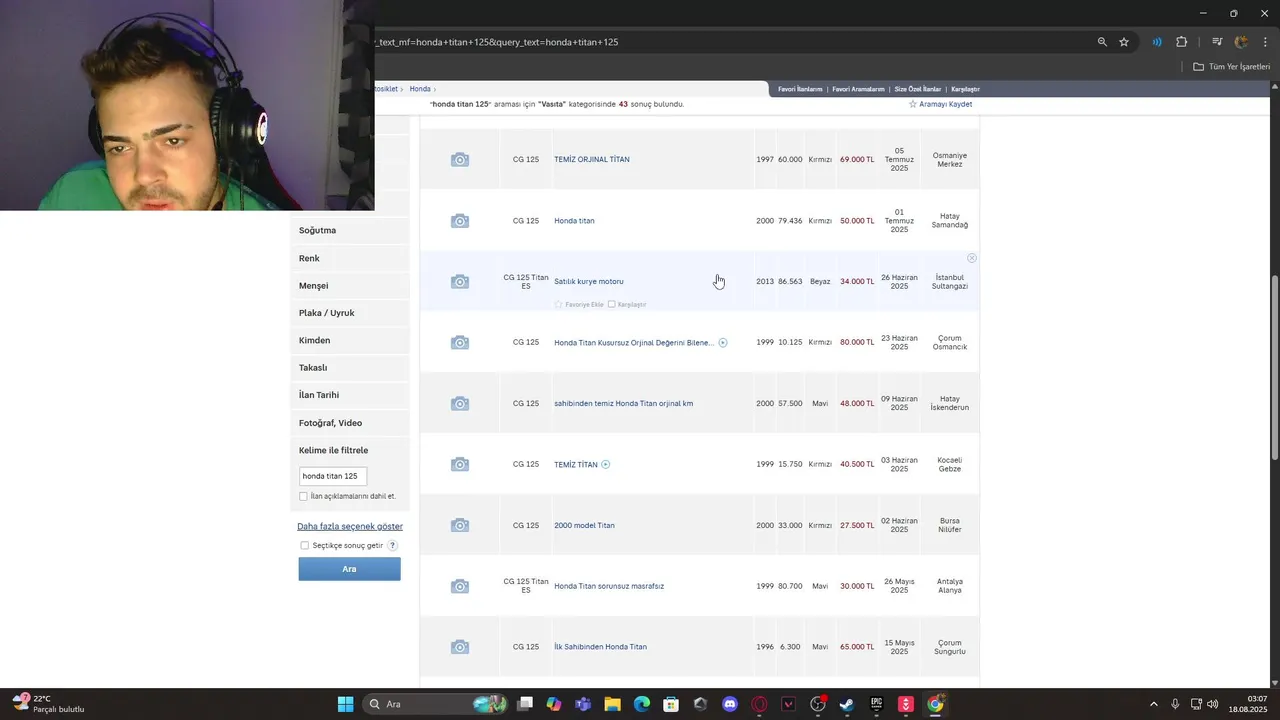Open Favori İlanlarım menu item
Image resolution: width=1280 pixels, height=720 pixels.
point(800,89)
